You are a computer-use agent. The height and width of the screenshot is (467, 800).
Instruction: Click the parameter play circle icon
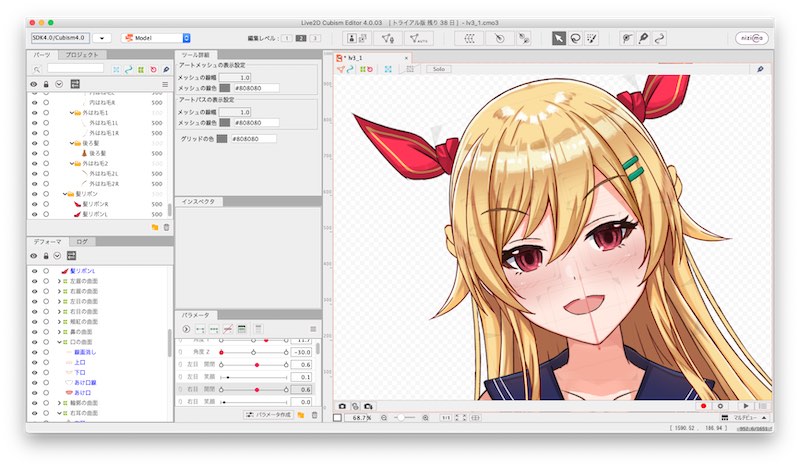pyautogui.click(x=186, y=329)
